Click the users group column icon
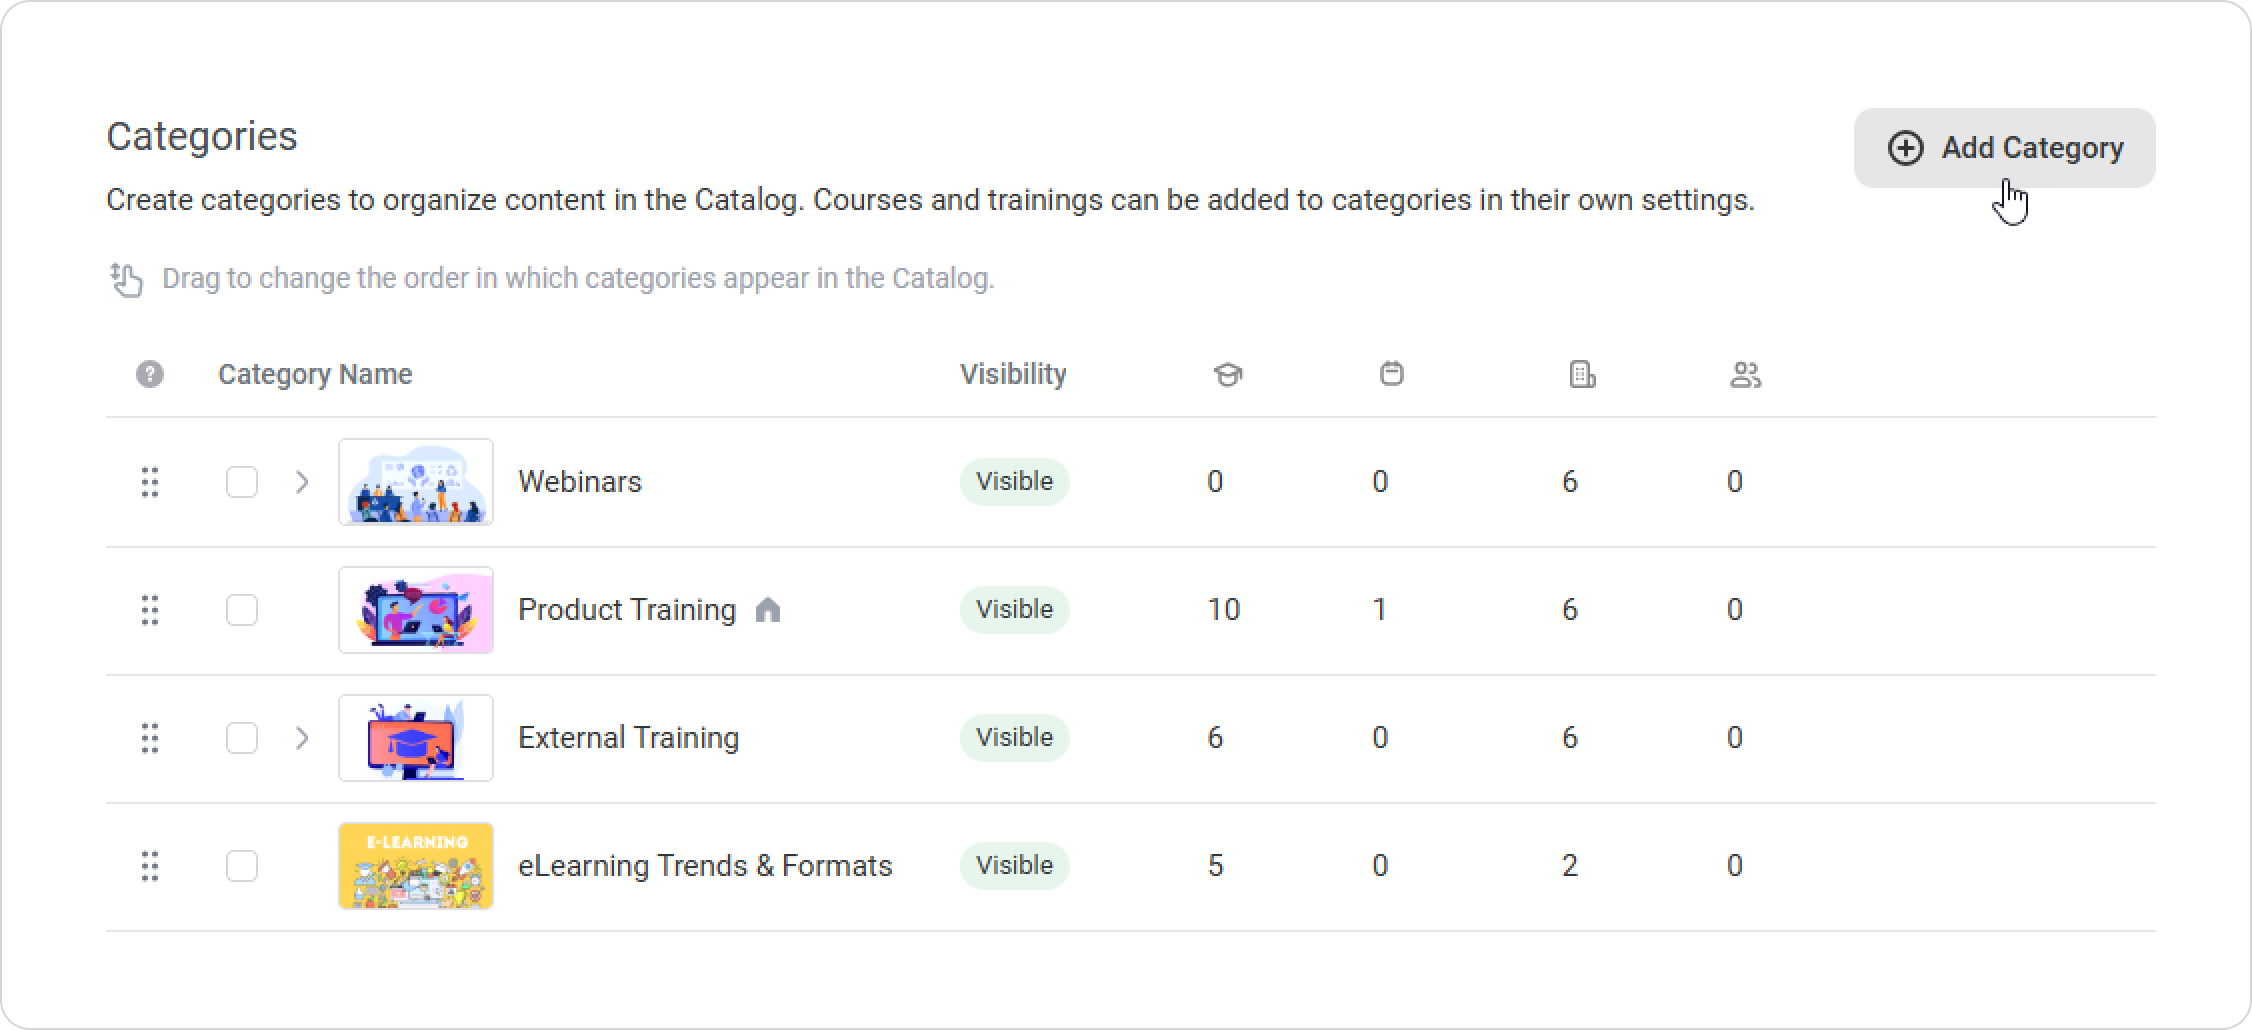The width and height of the screenshot is (2252, 1030). [1745, 375]
